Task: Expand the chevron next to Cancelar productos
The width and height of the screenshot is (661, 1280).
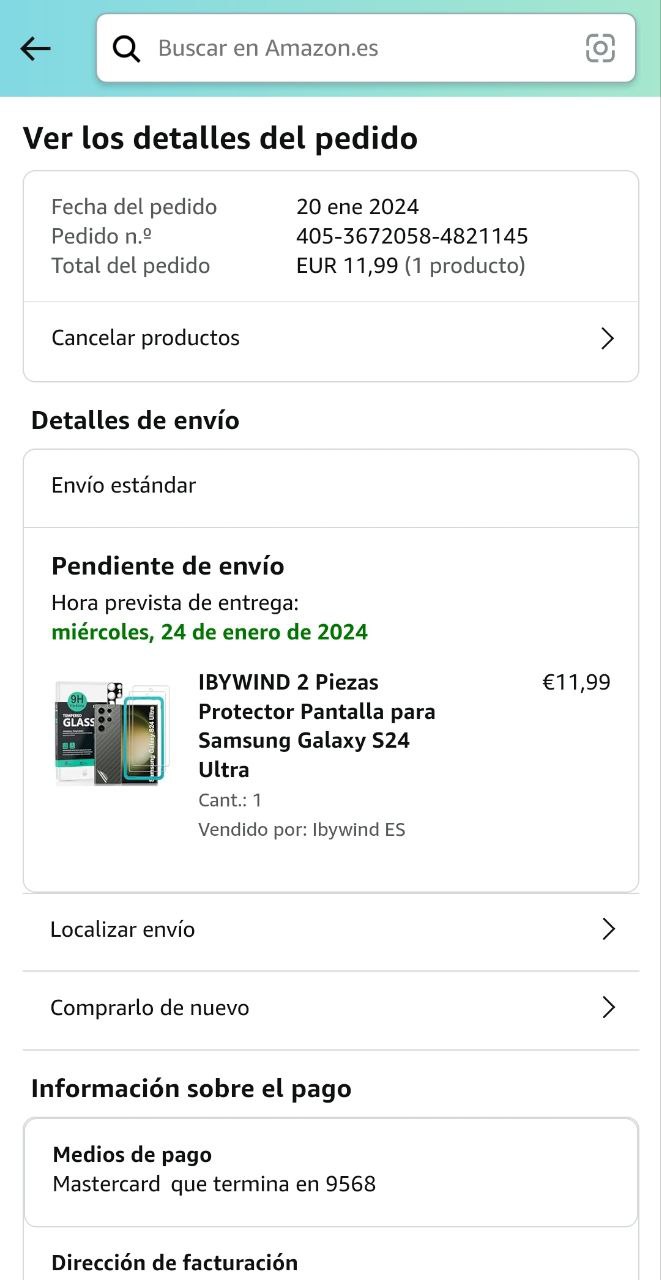Action: (607, 338)
